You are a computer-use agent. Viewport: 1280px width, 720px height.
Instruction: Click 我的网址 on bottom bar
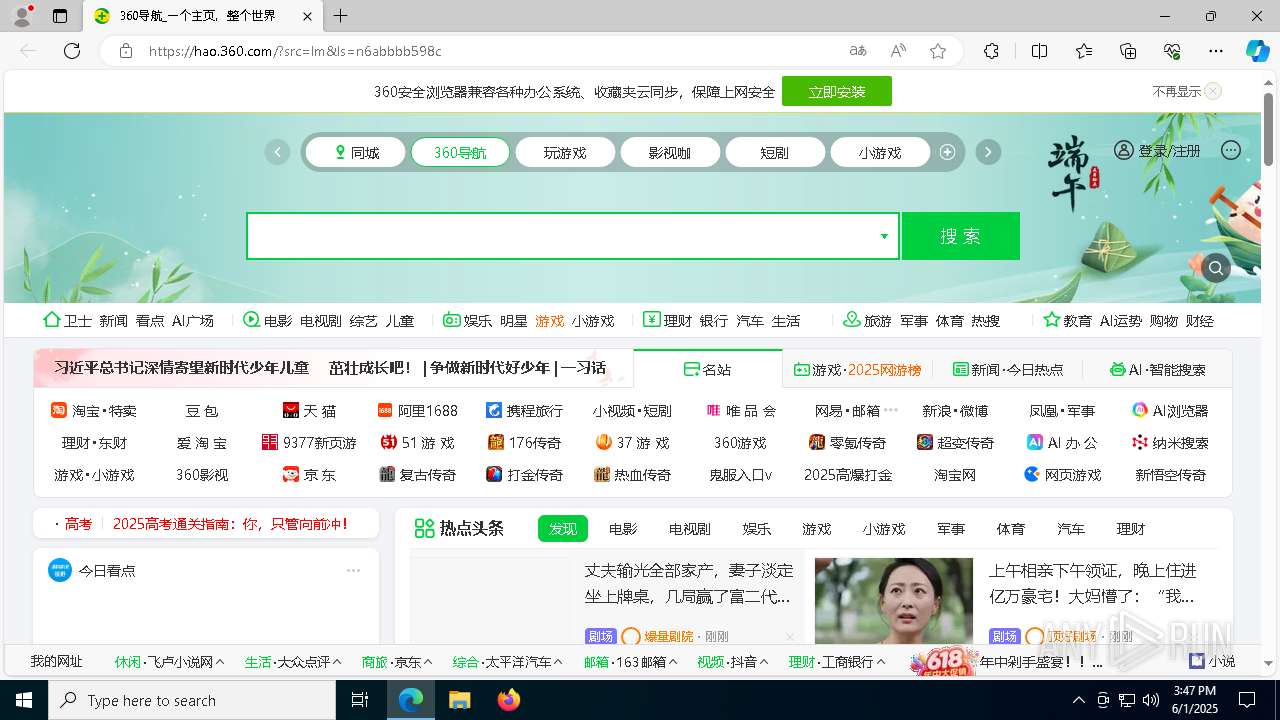point(56,662)
